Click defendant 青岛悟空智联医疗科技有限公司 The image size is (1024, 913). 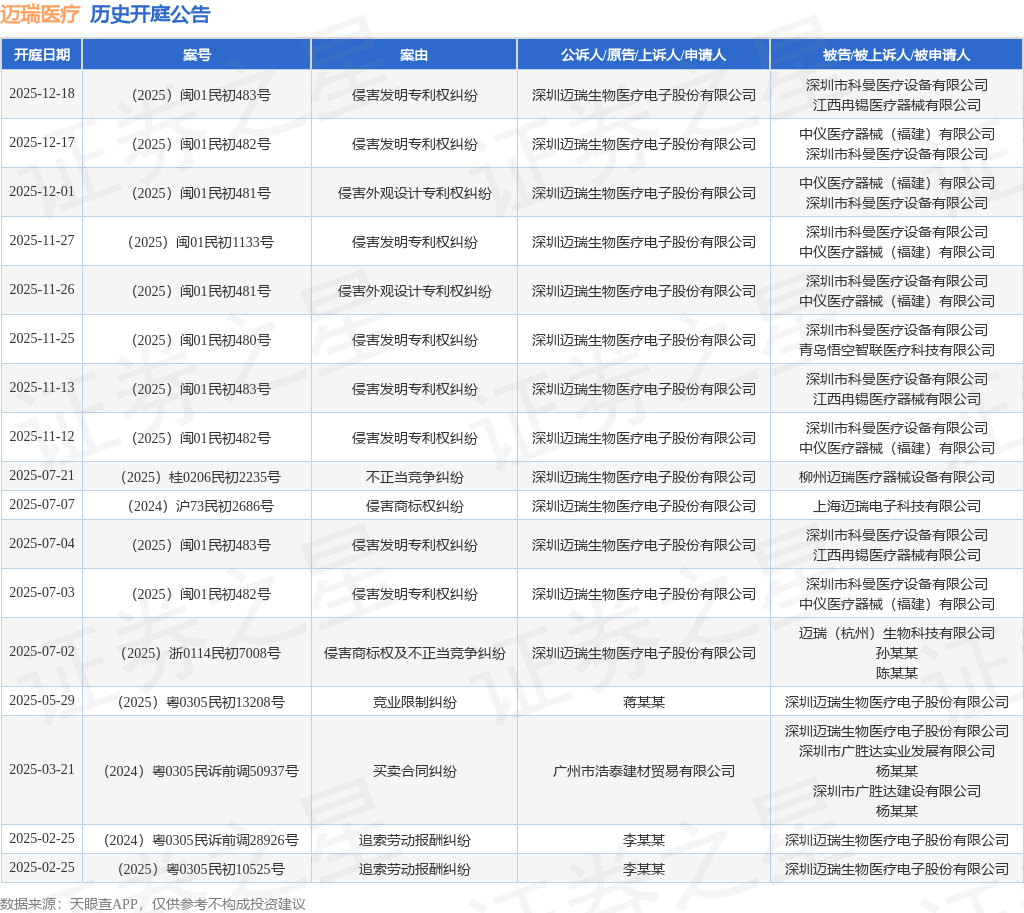click(897, 350)
